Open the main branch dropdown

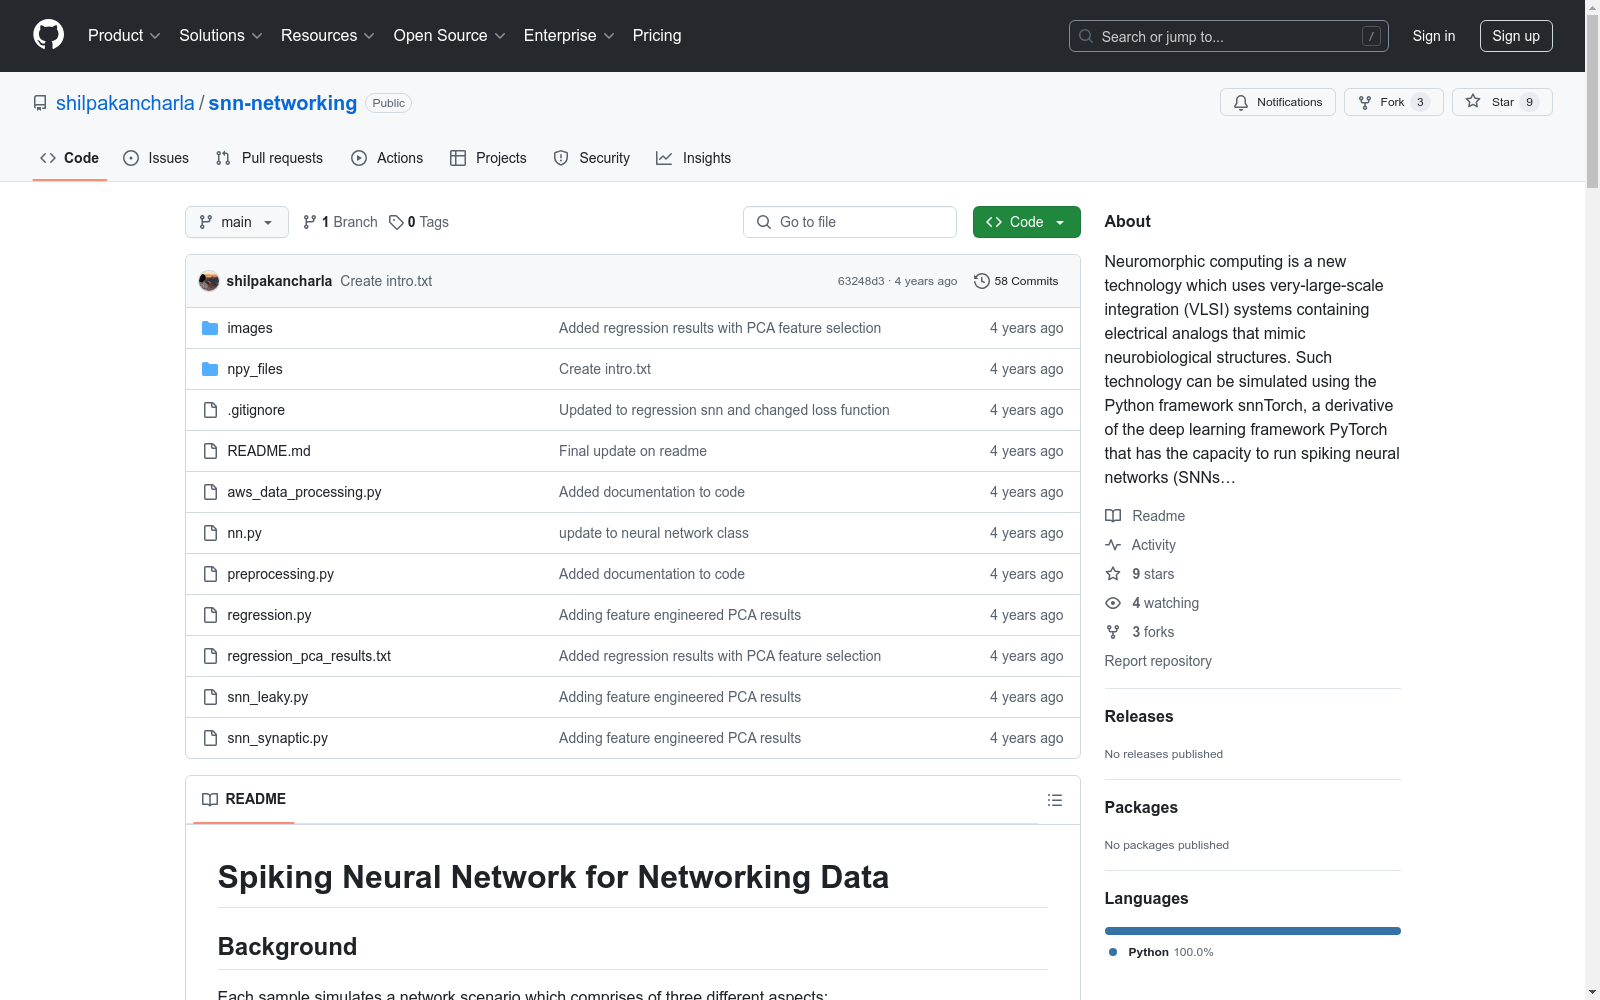(x=236, y=221)
